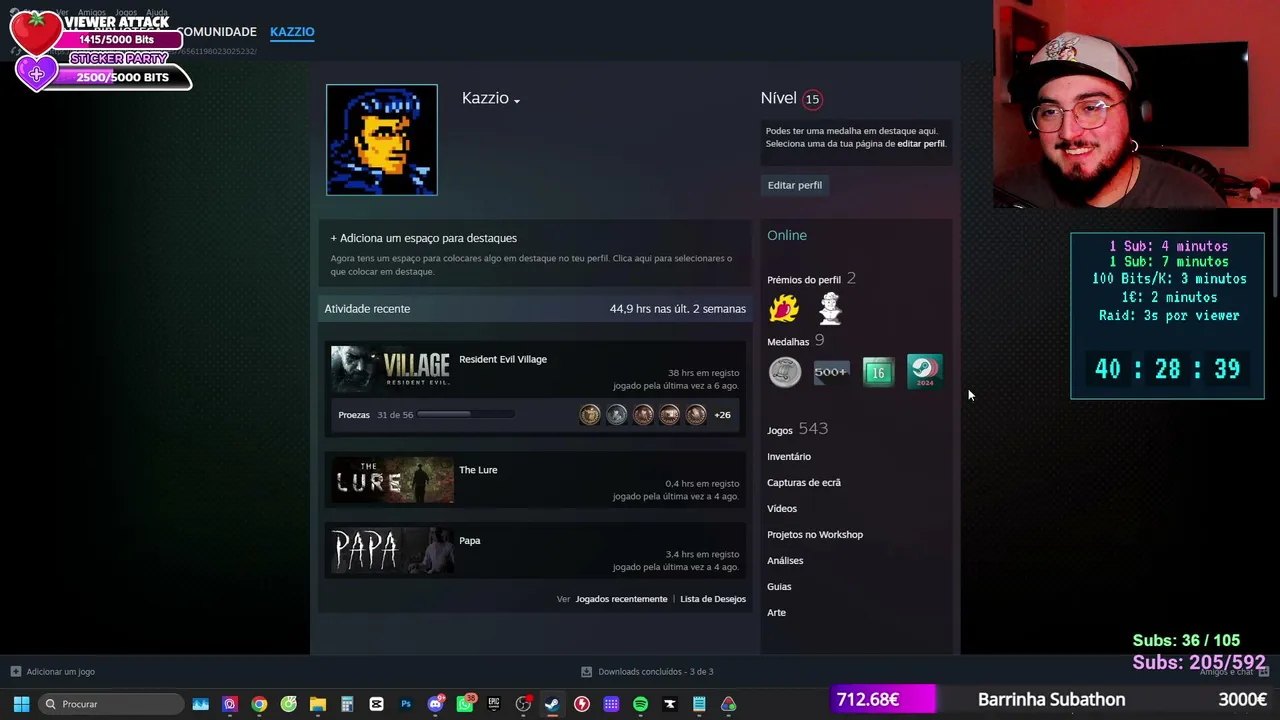The height and width of the screenshot is (720, 1280).
Task: Click the white statue profile award icon
Action: pyautogui.click(x=830, y=309)
